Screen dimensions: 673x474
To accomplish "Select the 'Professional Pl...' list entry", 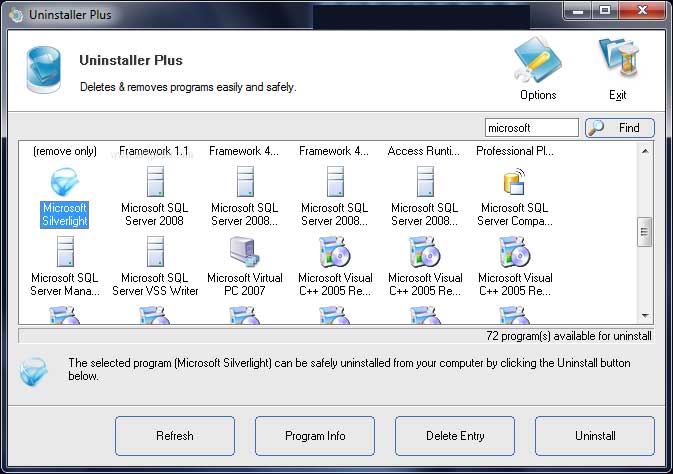I will click(x=515, y=151).
